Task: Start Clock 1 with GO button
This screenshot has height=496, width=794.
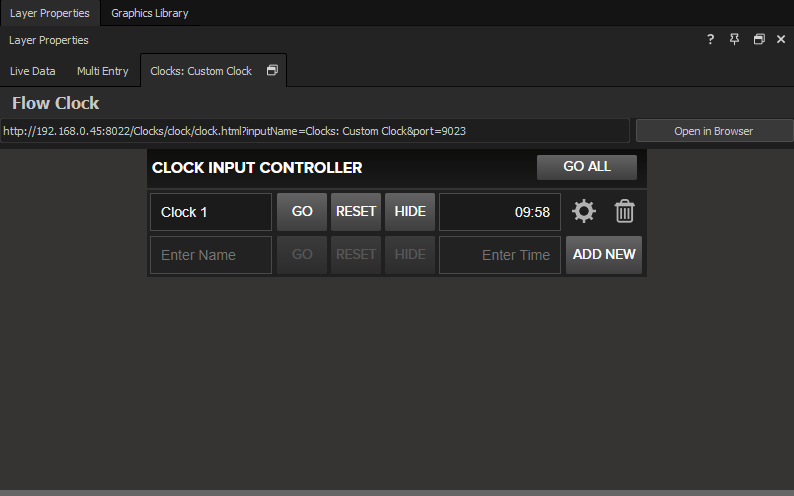Action: (302, 212)
